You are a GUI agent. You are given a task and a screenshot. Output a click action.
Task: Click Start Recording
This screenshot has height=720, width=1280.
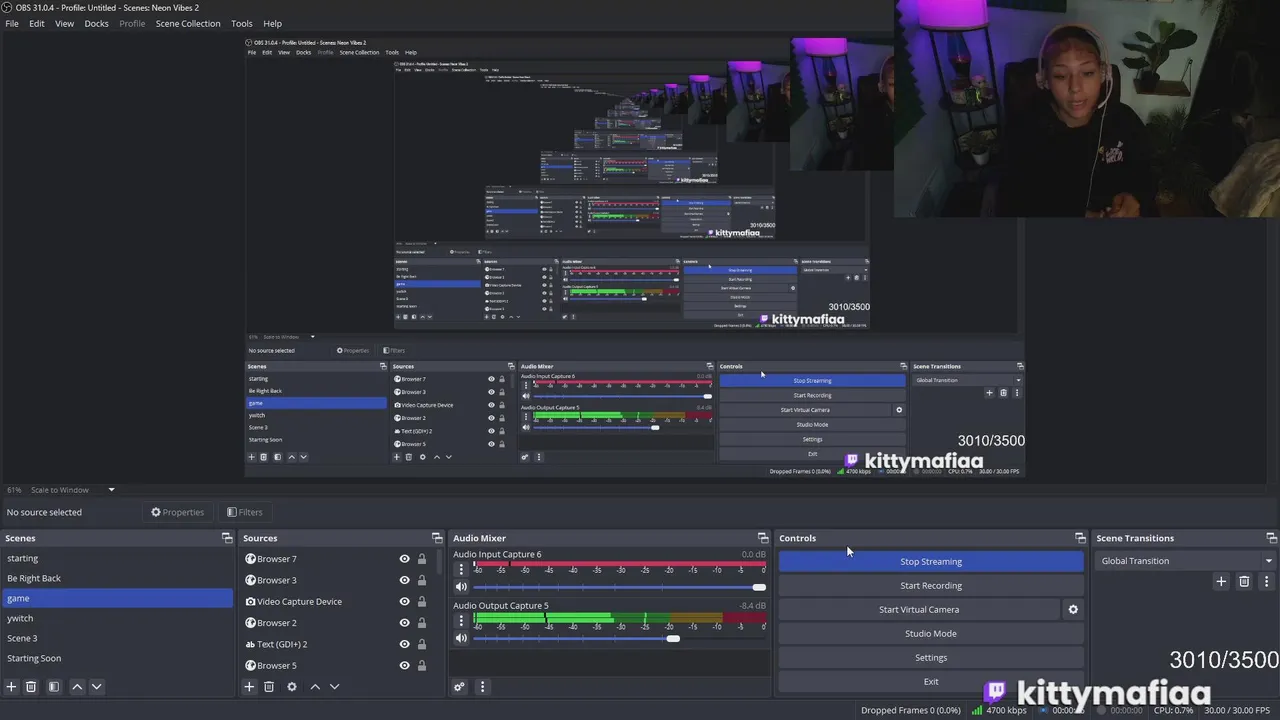(x=931, y=585)
